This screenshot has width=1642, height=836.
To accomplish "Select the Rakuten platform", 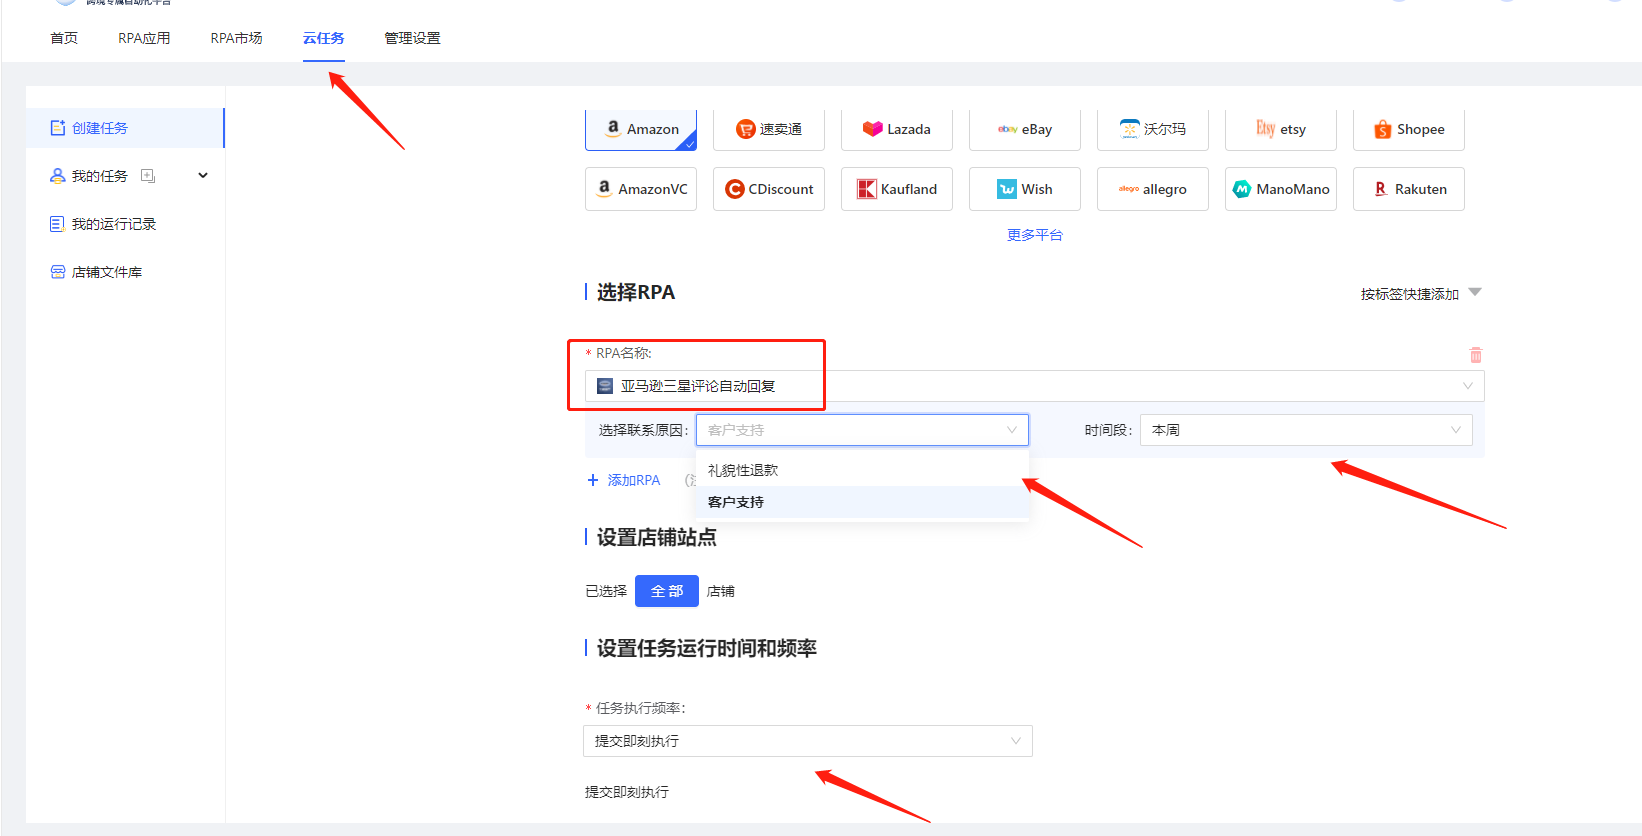I will point(1409,189).
